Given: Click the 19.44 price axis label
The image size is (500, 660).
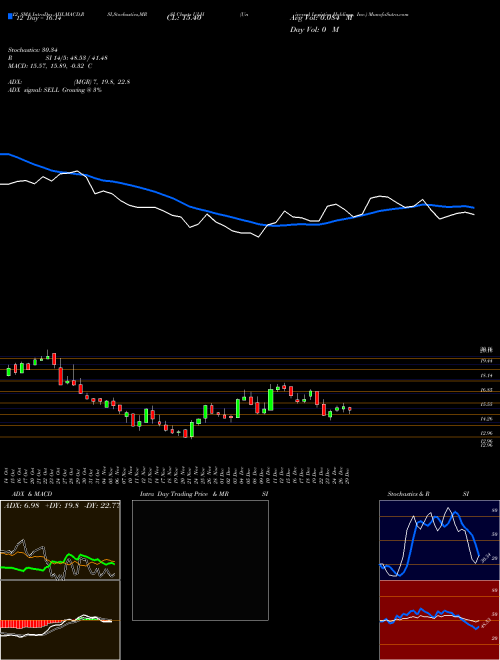Looking at the screenshot, I should coord(486,361).
